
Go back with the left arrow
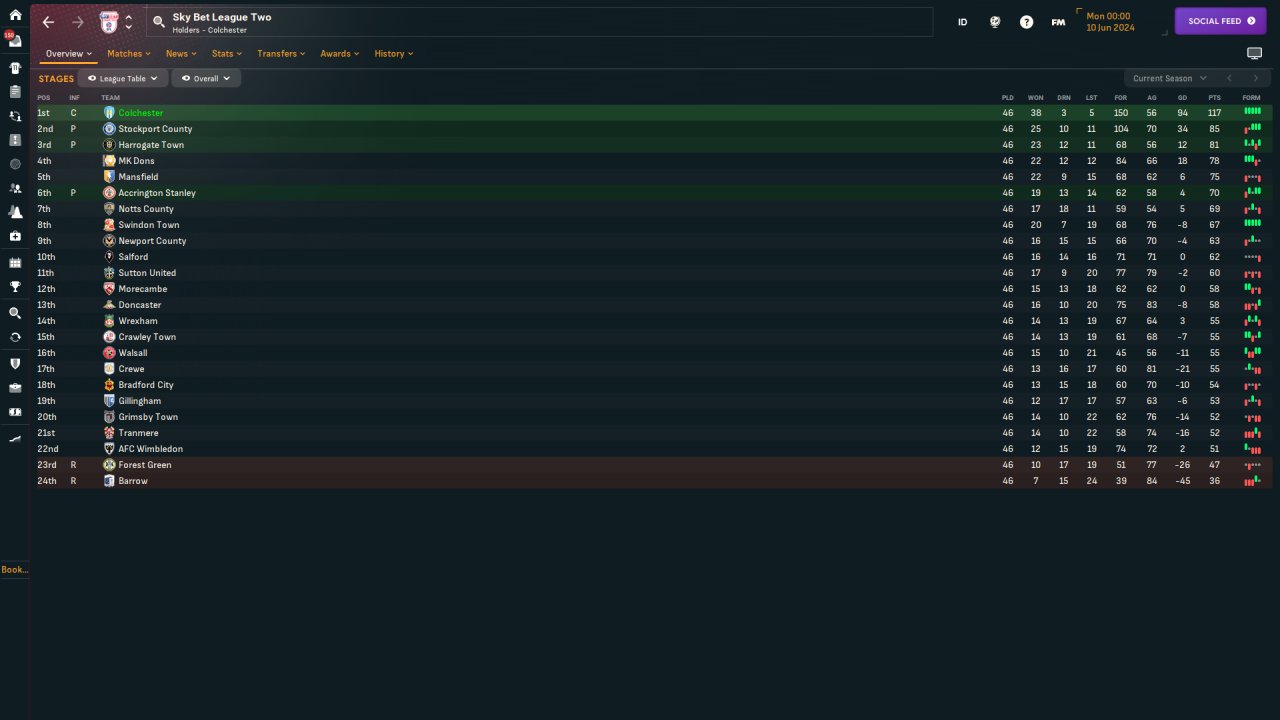48,22
